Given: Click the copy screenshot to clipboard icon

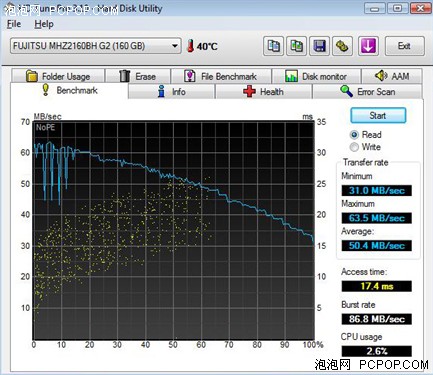Looking at the screenshot, I should tap(297, 46).
